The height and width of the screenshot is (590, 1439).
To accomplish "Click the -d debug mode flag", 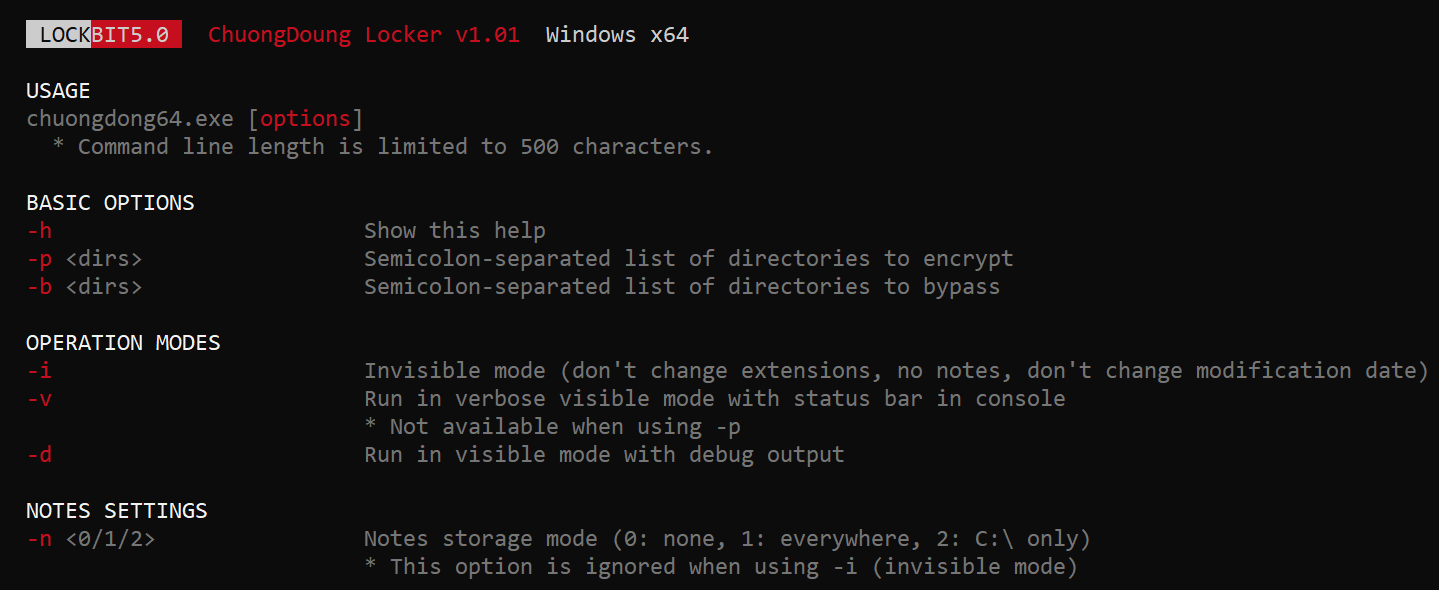I will [39, 455].
